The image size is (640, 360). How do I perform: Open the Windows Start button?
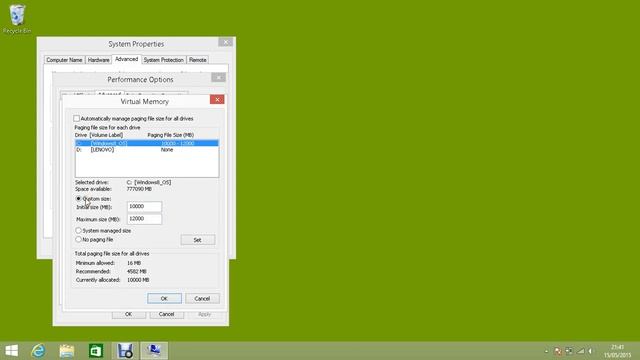[x=11, y=351]
